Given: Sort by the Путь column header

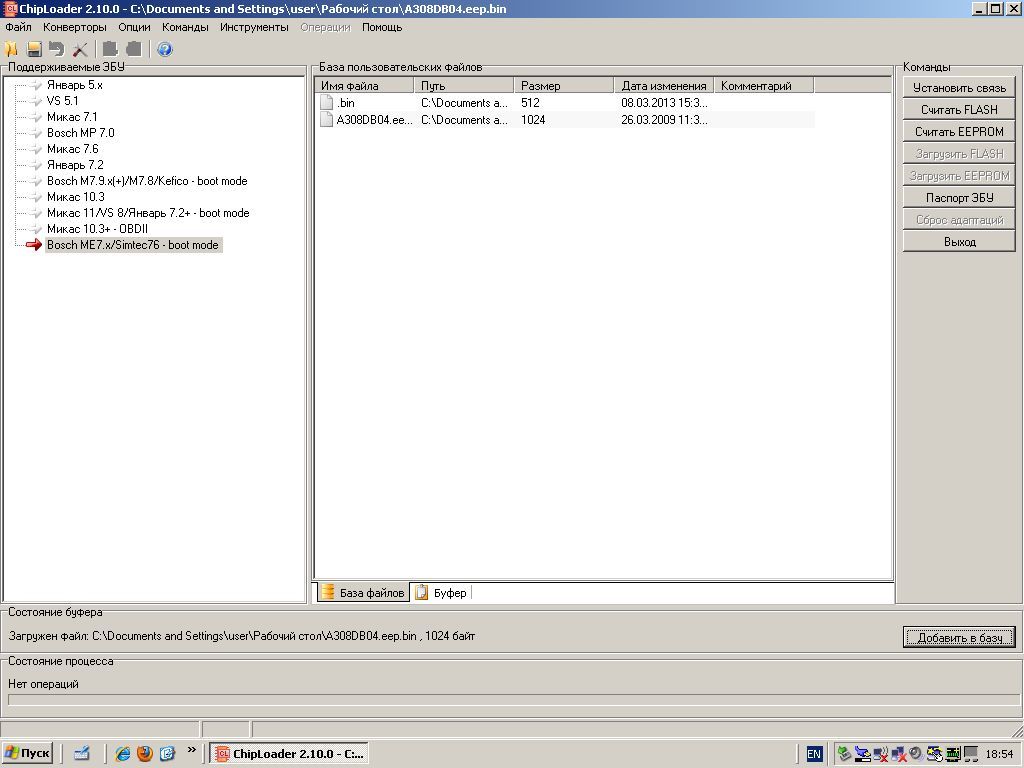Looking at the screenshot, I should [464, 86].
